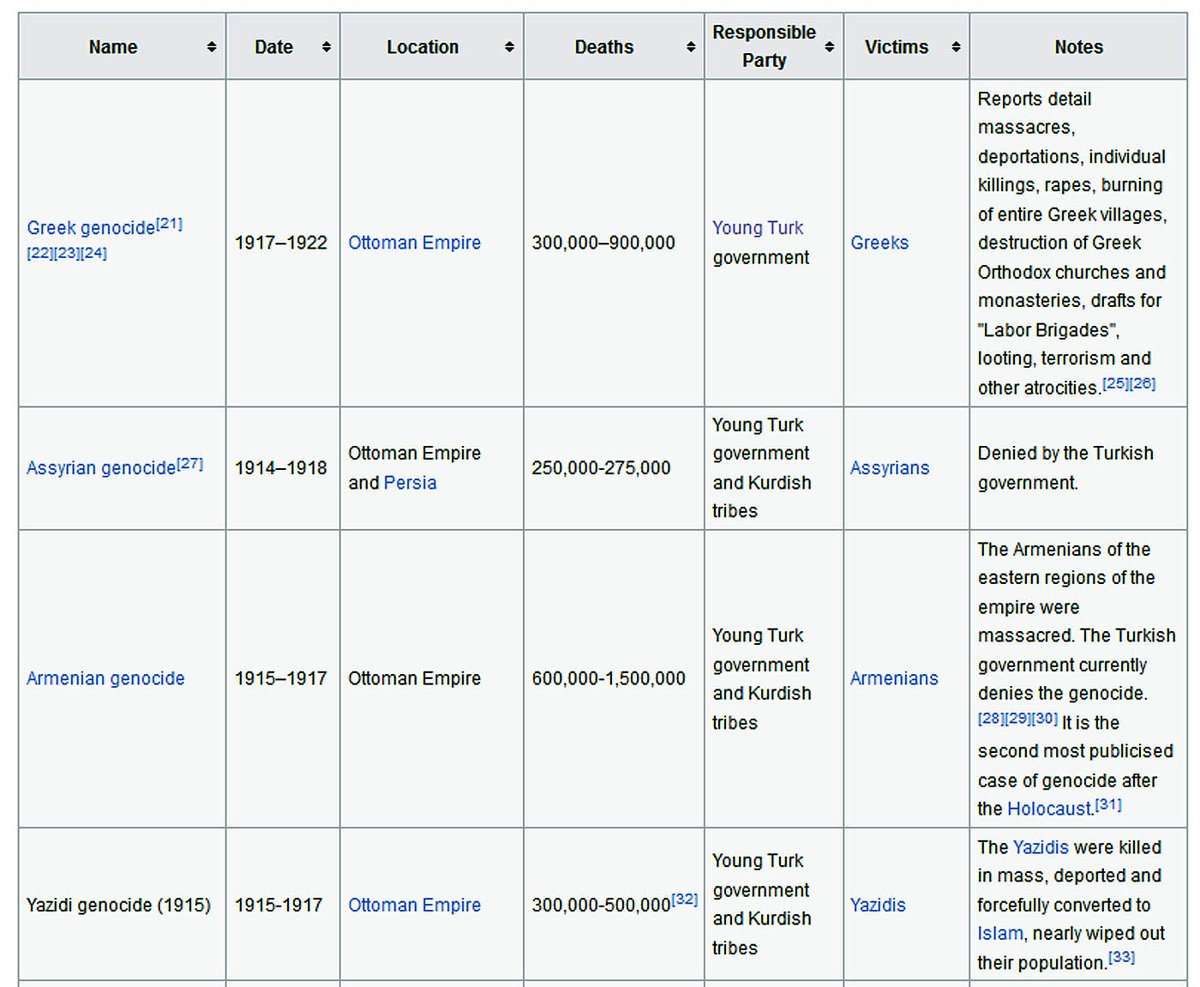Select the Yazidi genocide date 1915-1917
Screen dimensions: 1200x987
[x=279, y=905]
